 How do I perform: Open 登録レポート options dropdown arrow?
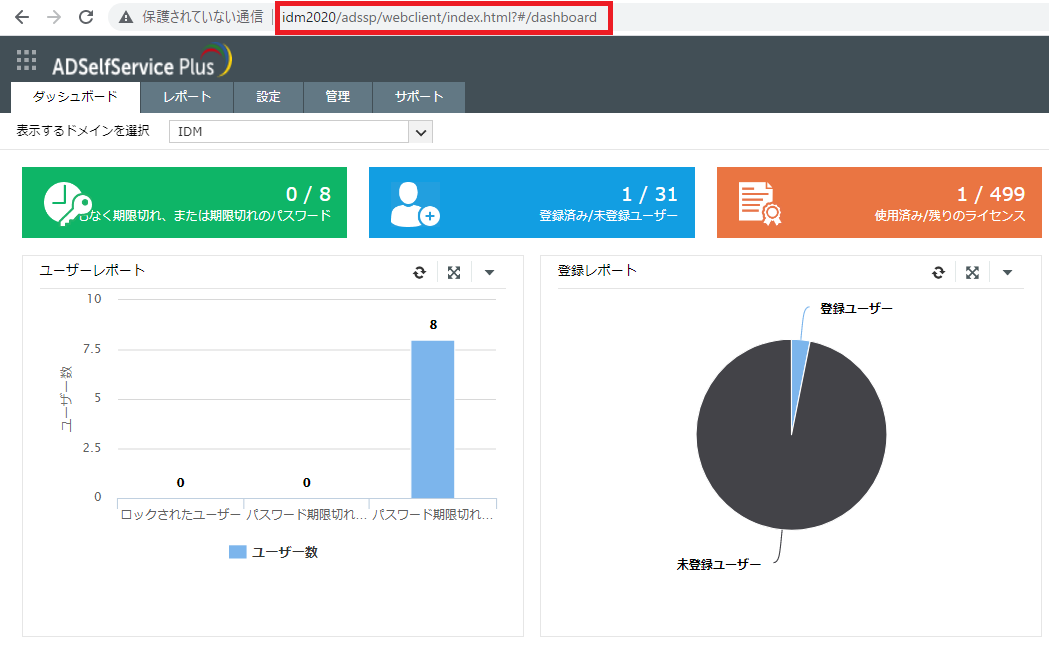pos(1007,273)
